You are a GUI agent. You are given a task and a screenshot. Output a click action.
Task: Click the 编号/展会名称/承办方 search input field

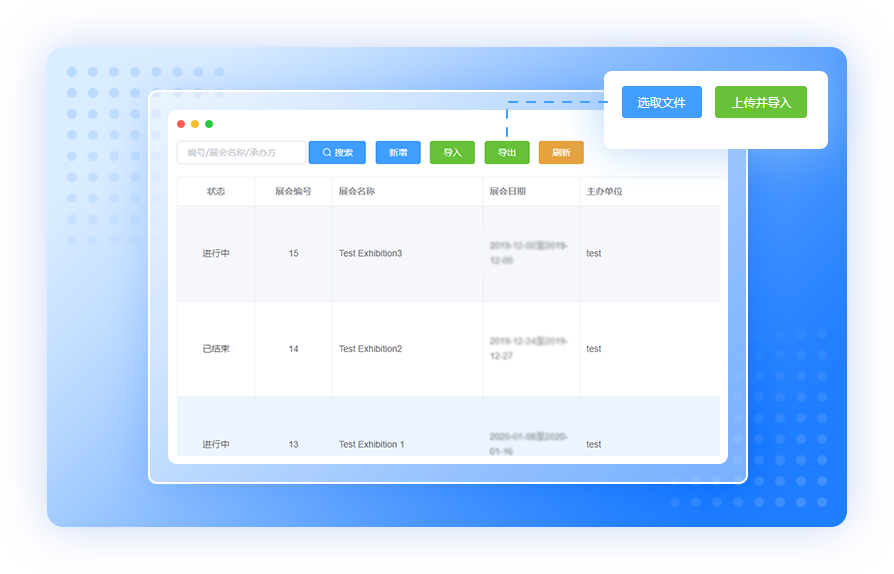tap(241, 152)
